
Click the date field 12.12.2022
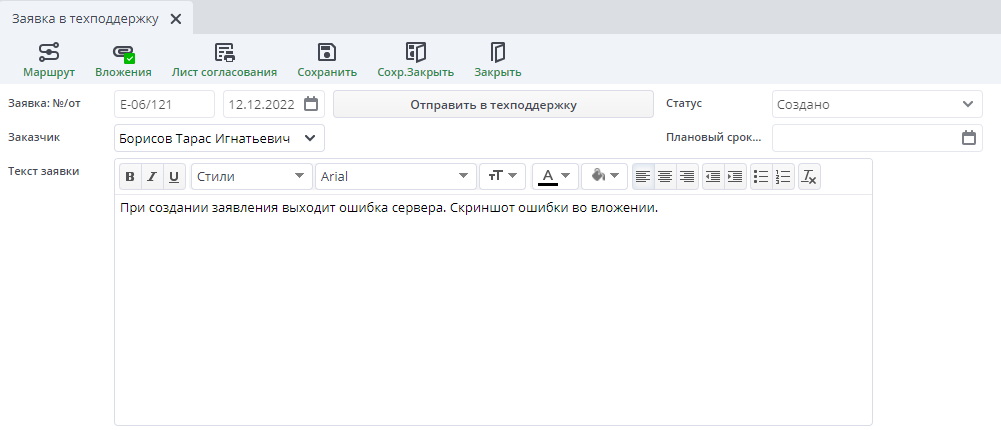click(274, 105)
